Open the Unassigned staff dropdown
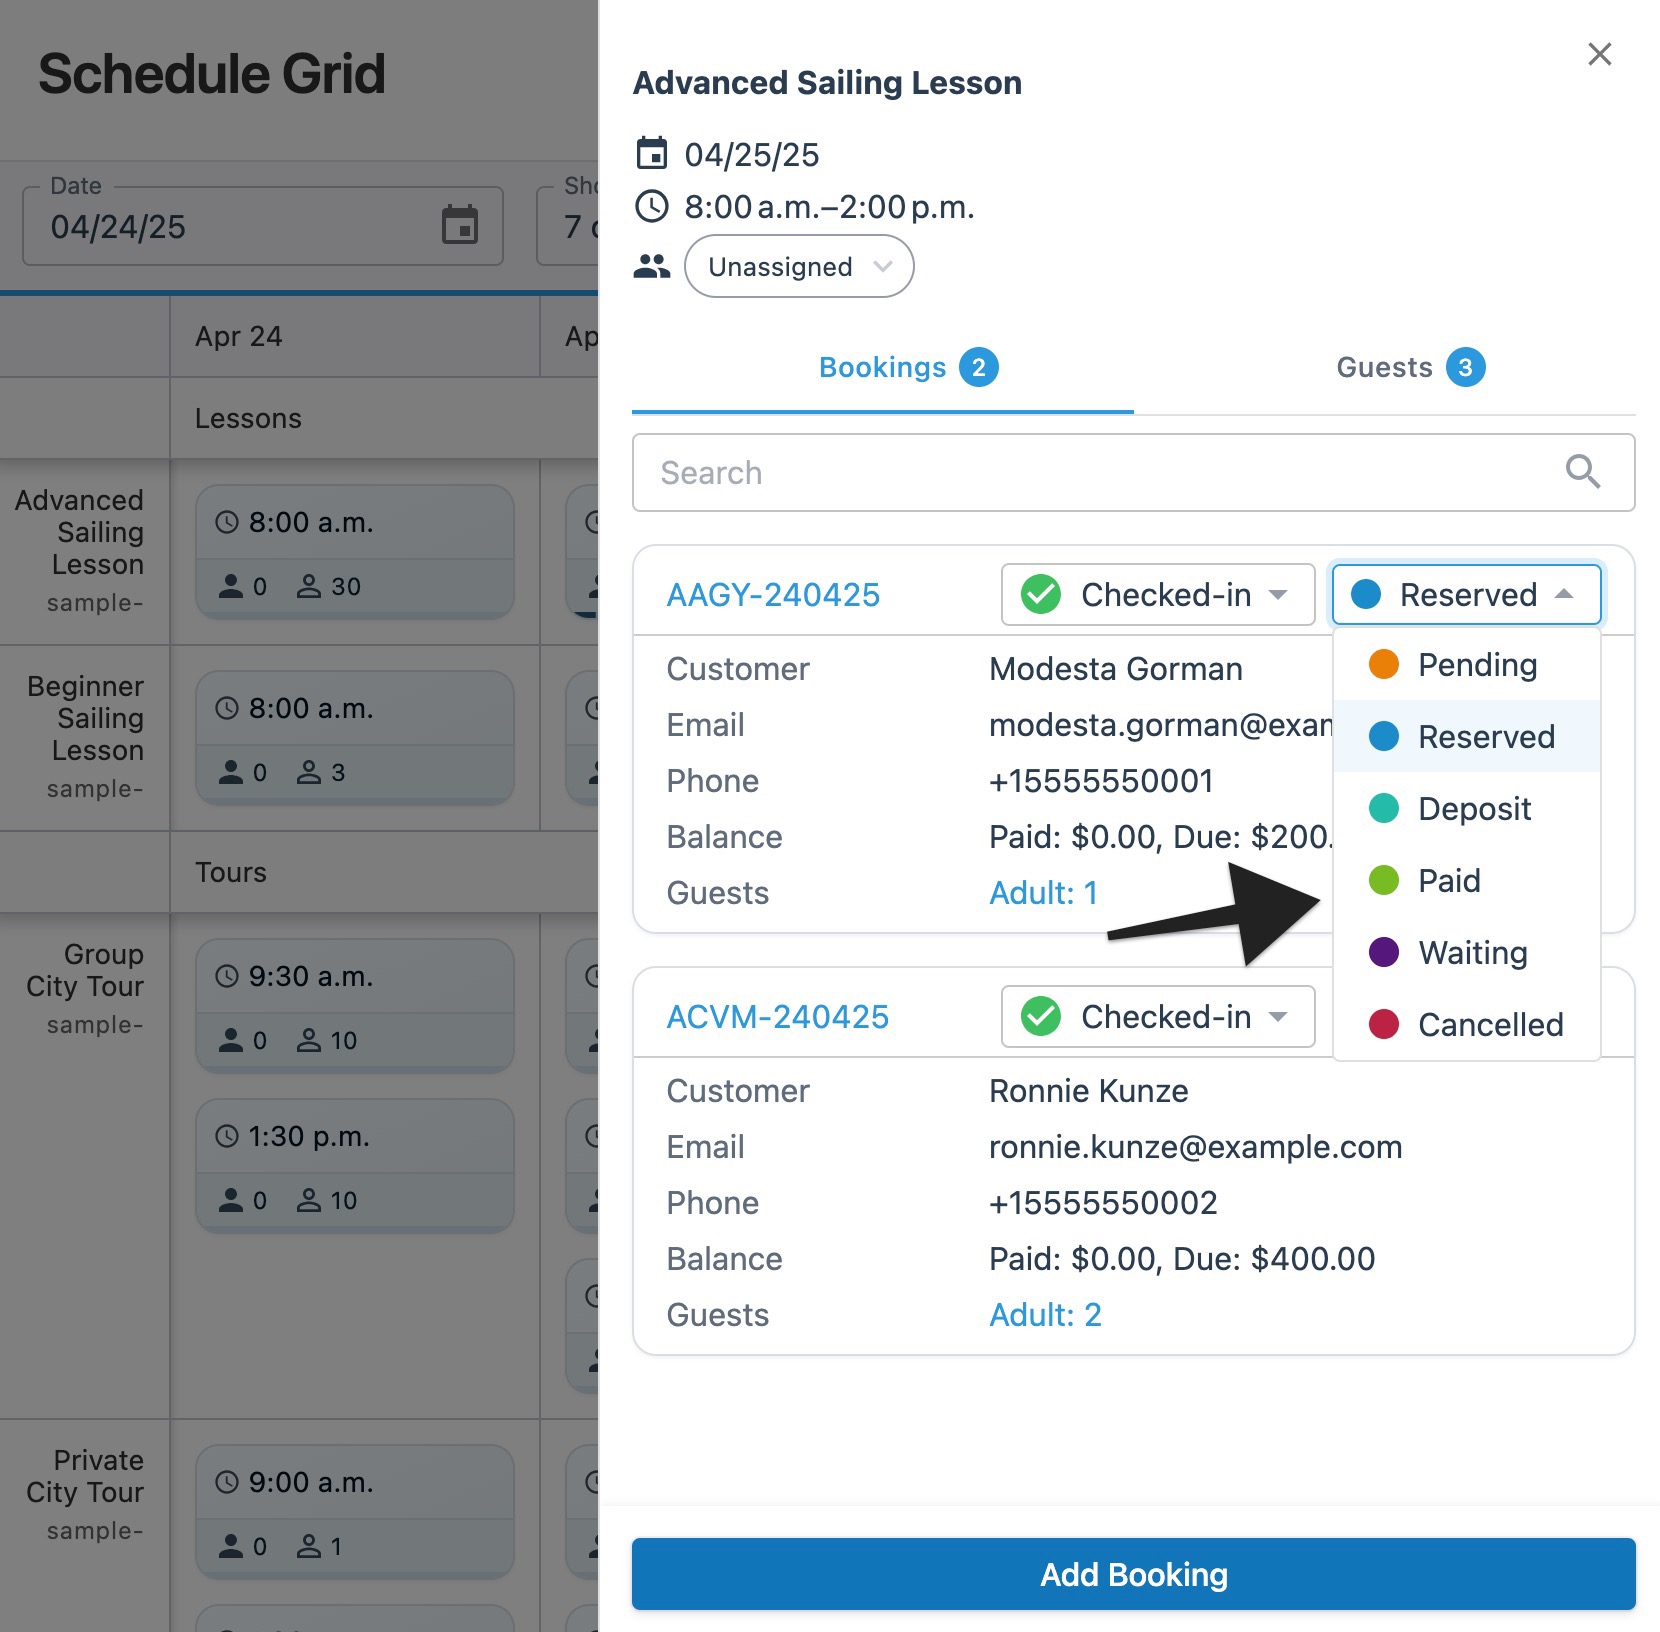This screenshot has height=1632, width=1660. pyautogui.click(x=799, y=266)
